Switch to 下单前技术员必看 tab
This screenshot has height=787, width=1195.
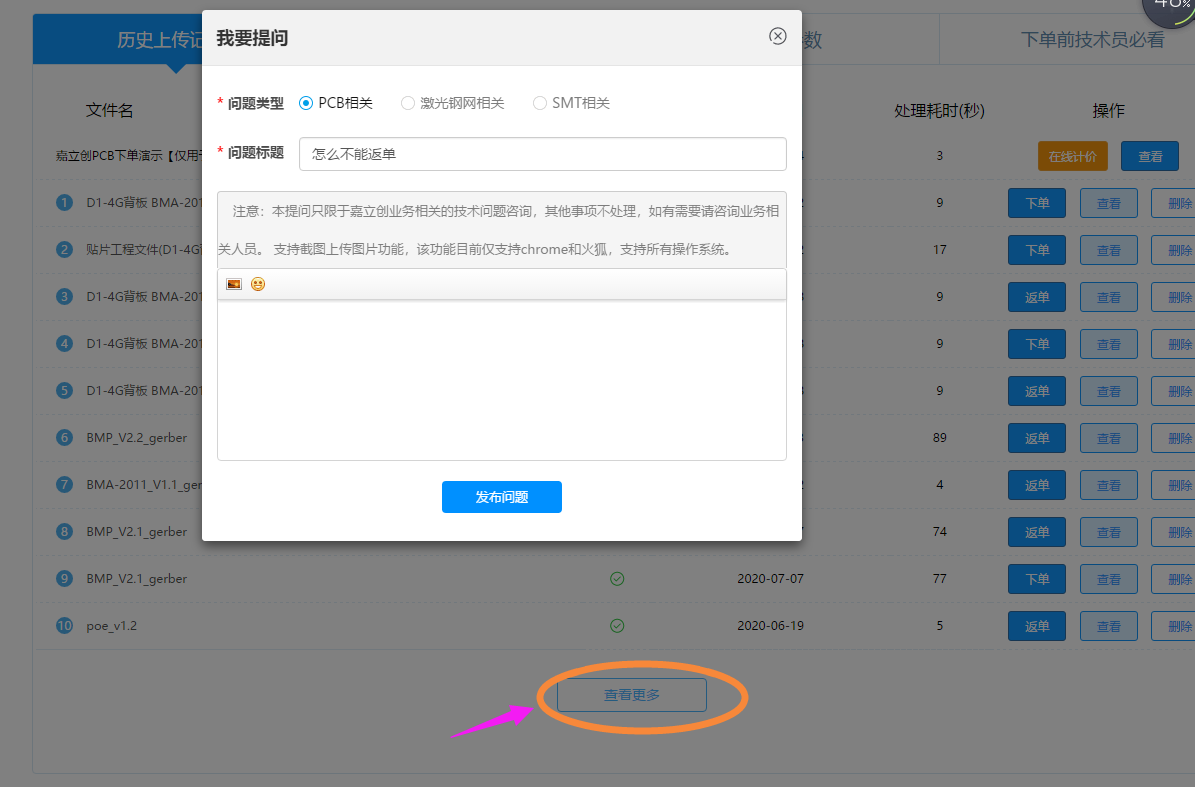[1092, 40]
